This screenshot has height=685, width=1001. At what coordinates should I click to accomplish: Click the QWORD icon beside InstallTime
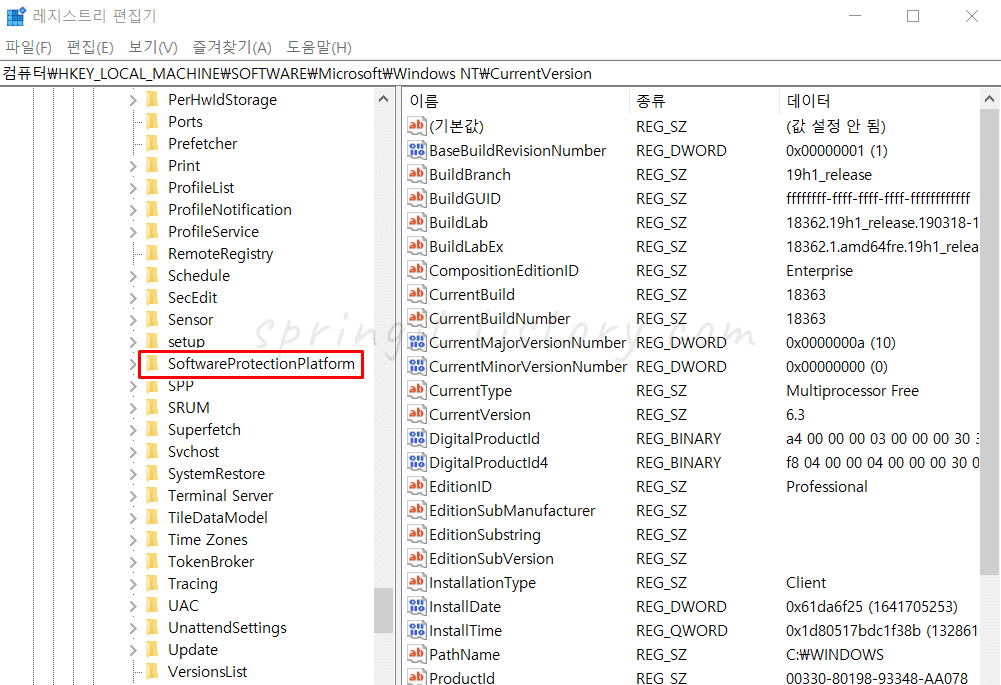click(x=416, y=630)
